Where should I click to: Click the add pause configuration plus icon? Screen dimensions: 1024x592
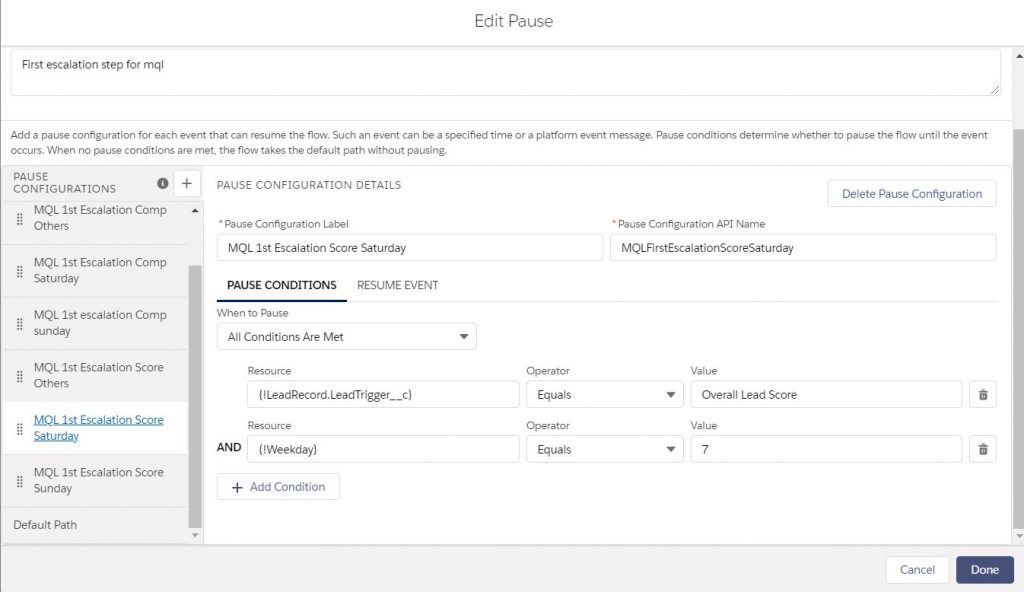(x=187, y=183)
